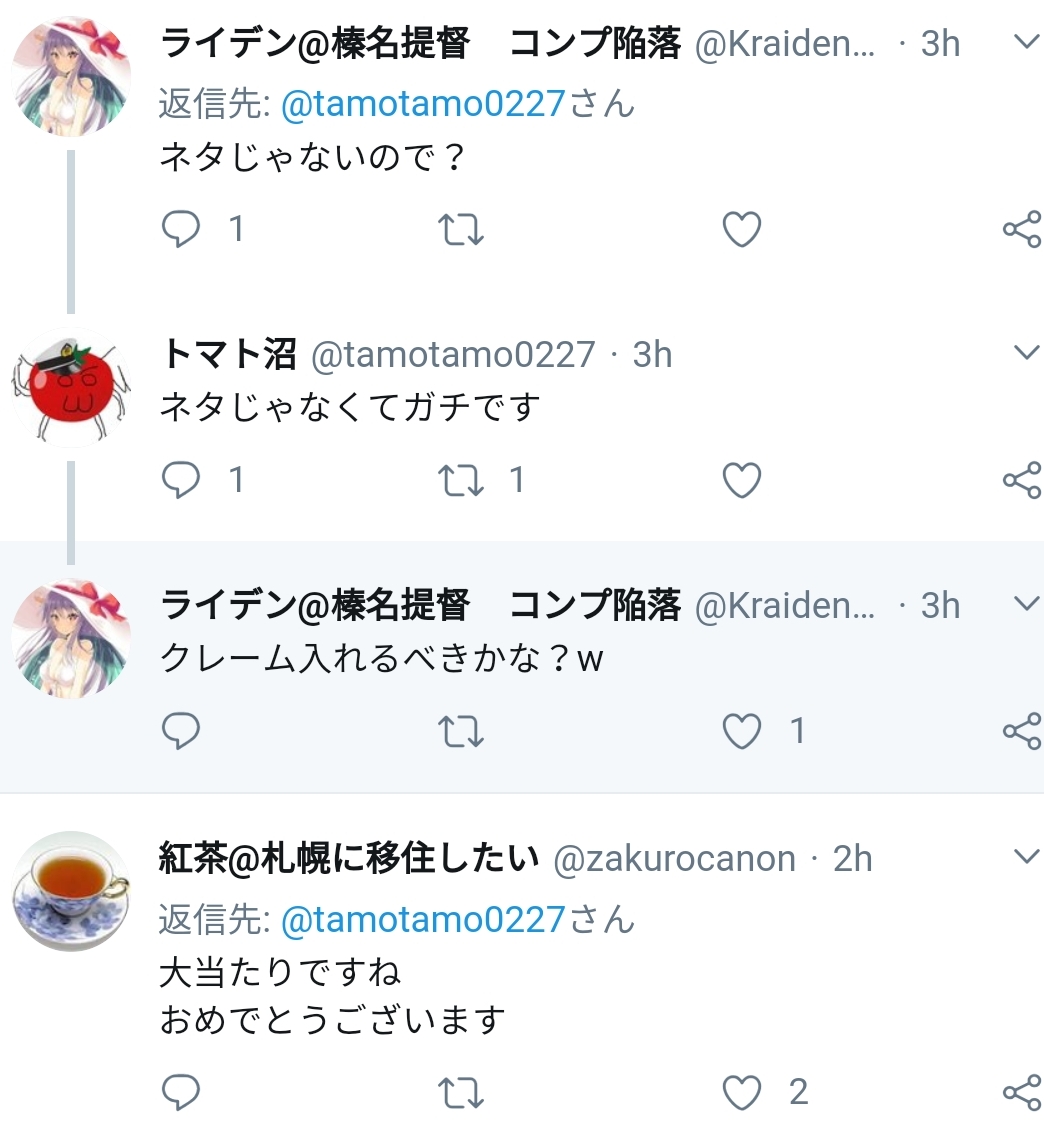Share the 紅茶 user's tweet
1044x1141 pixels.
pyautogui.click(x=1022, y=1092)
